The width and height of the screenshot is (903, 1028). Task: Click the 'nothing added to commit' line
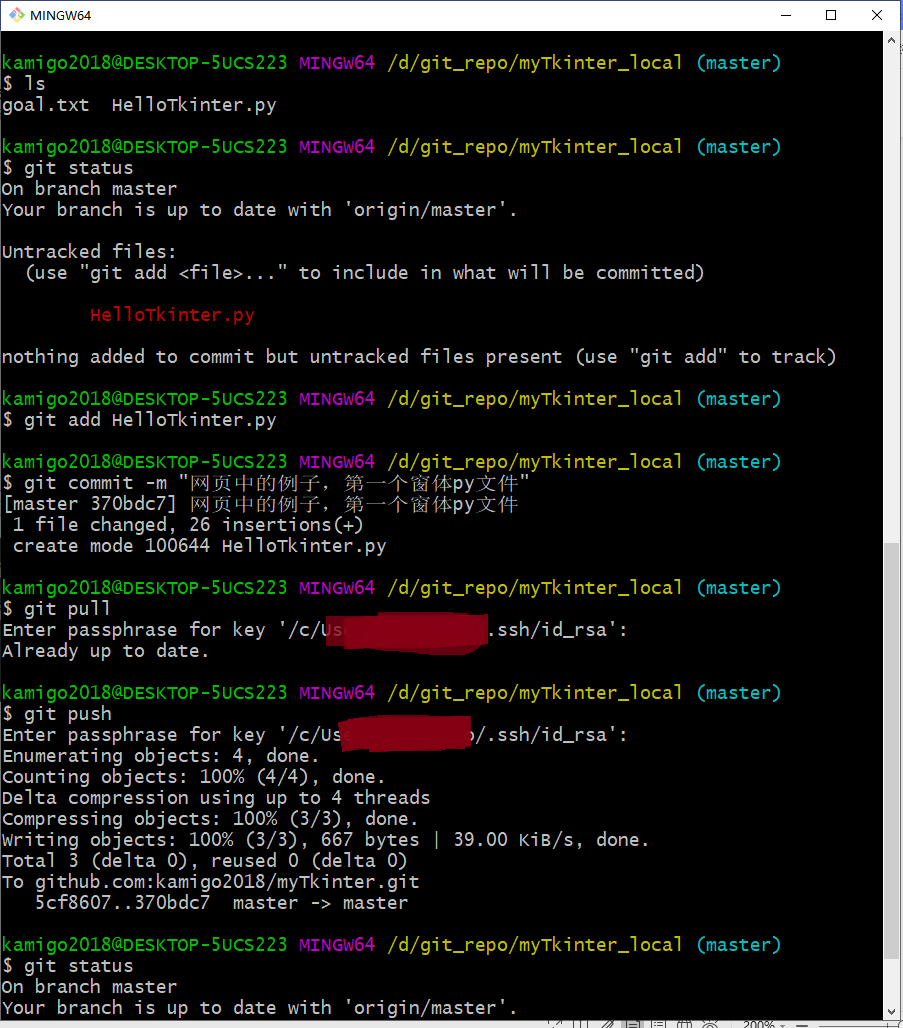coord(419,357)
